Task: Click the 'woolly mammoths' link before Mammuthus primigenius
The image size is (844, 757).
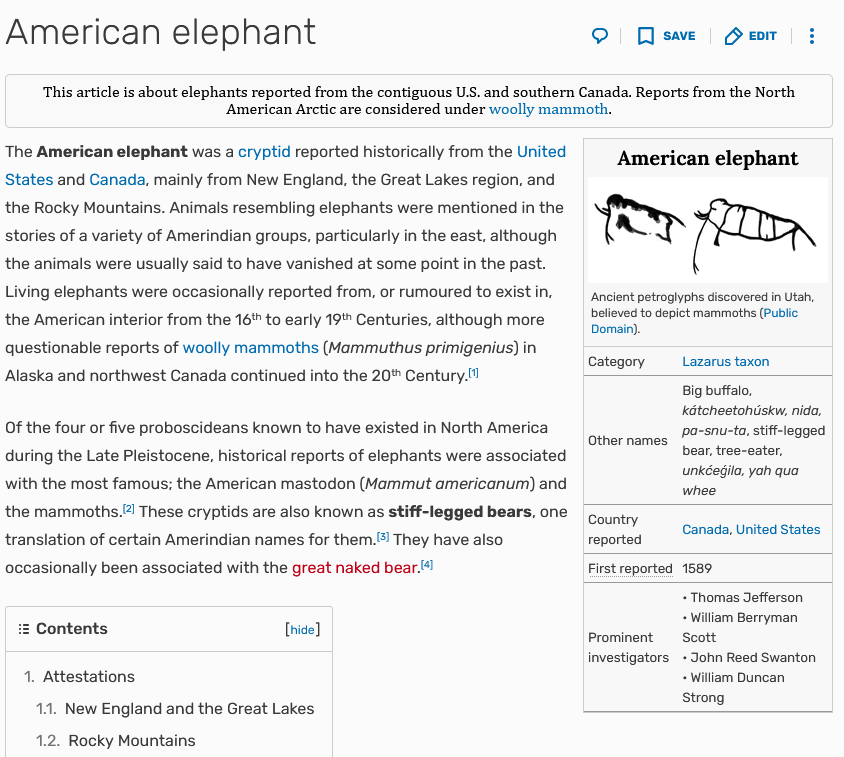Action: (x=250, y=348)
